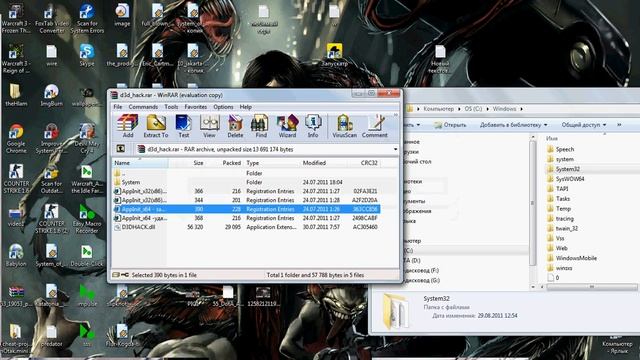This screenshot has height=360, width=640.
Task: Click Компьютер in Explorer address bar
Action: pos(438,109)
